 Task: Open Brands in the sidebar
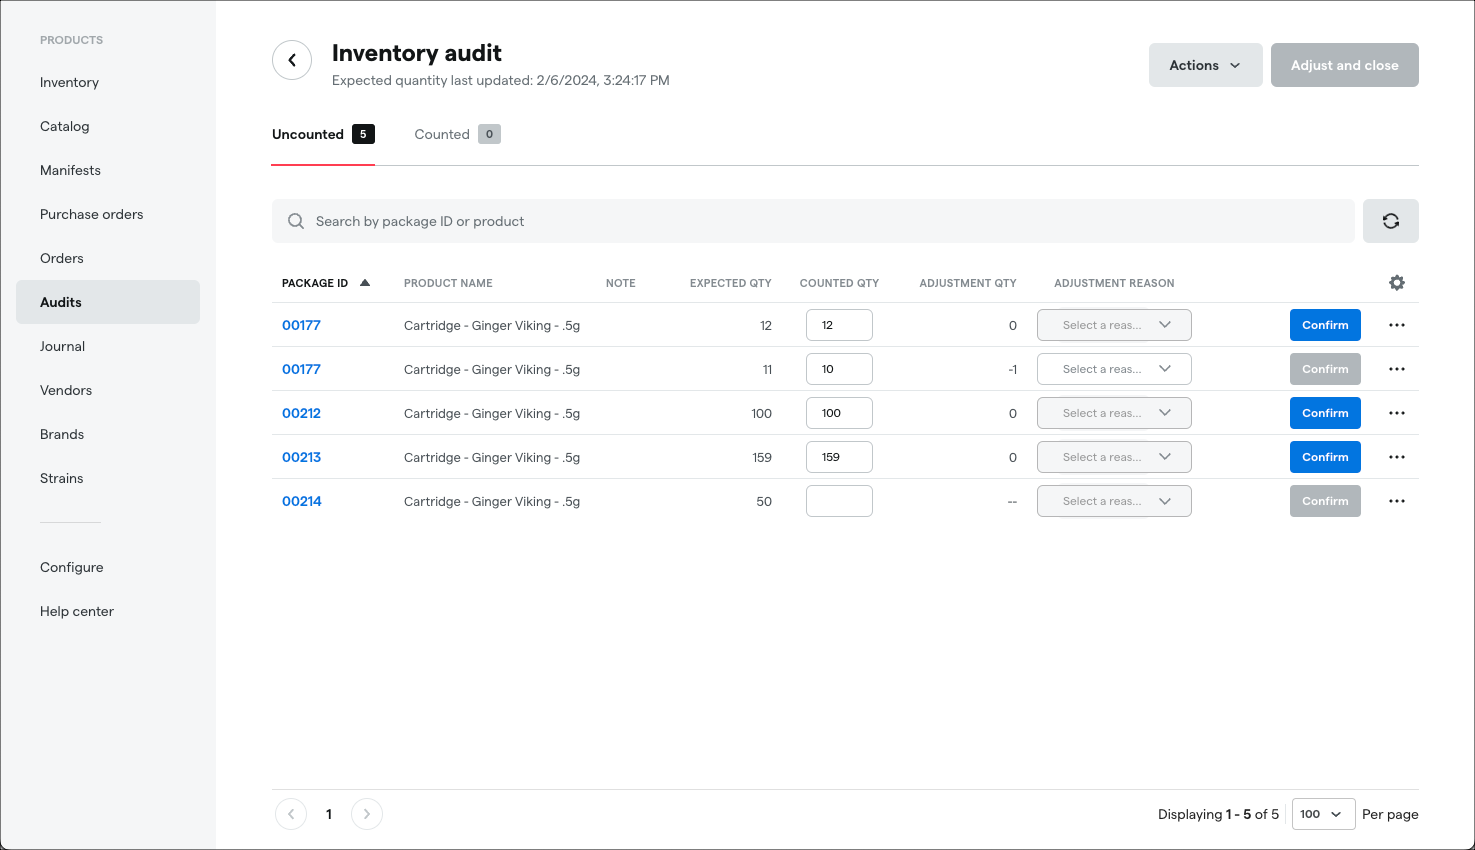62,434
